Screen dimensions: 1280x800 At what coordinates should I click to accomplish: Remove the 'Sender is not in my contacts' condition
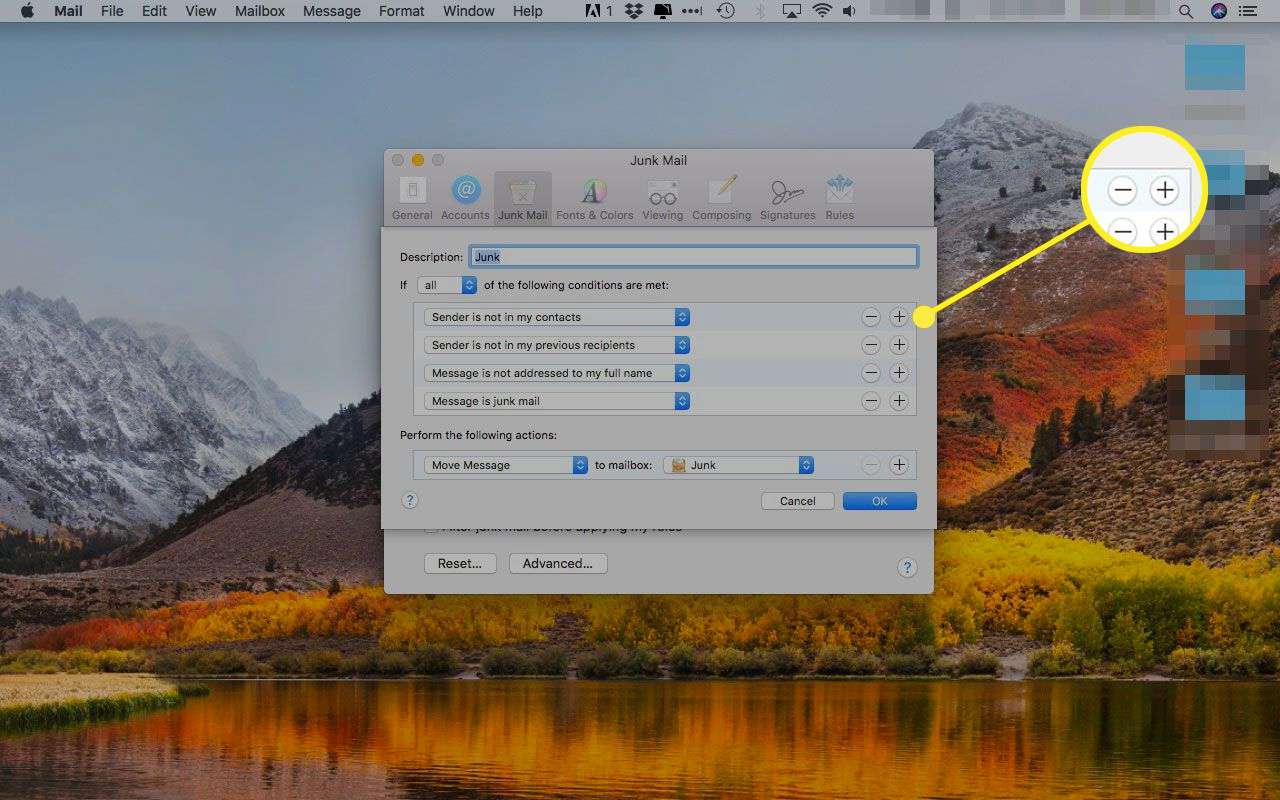(x=871, y=317)
